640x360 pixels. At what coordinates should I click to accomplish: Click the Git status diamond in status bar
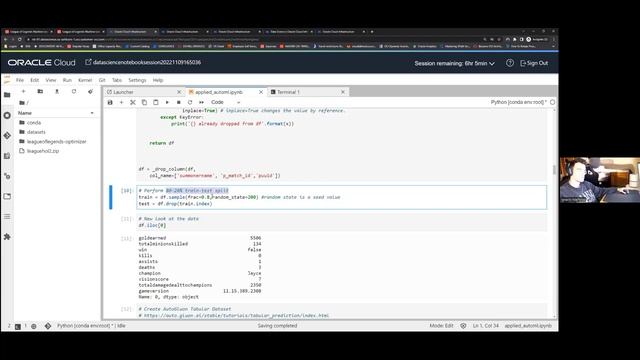(x=48, y=326)
